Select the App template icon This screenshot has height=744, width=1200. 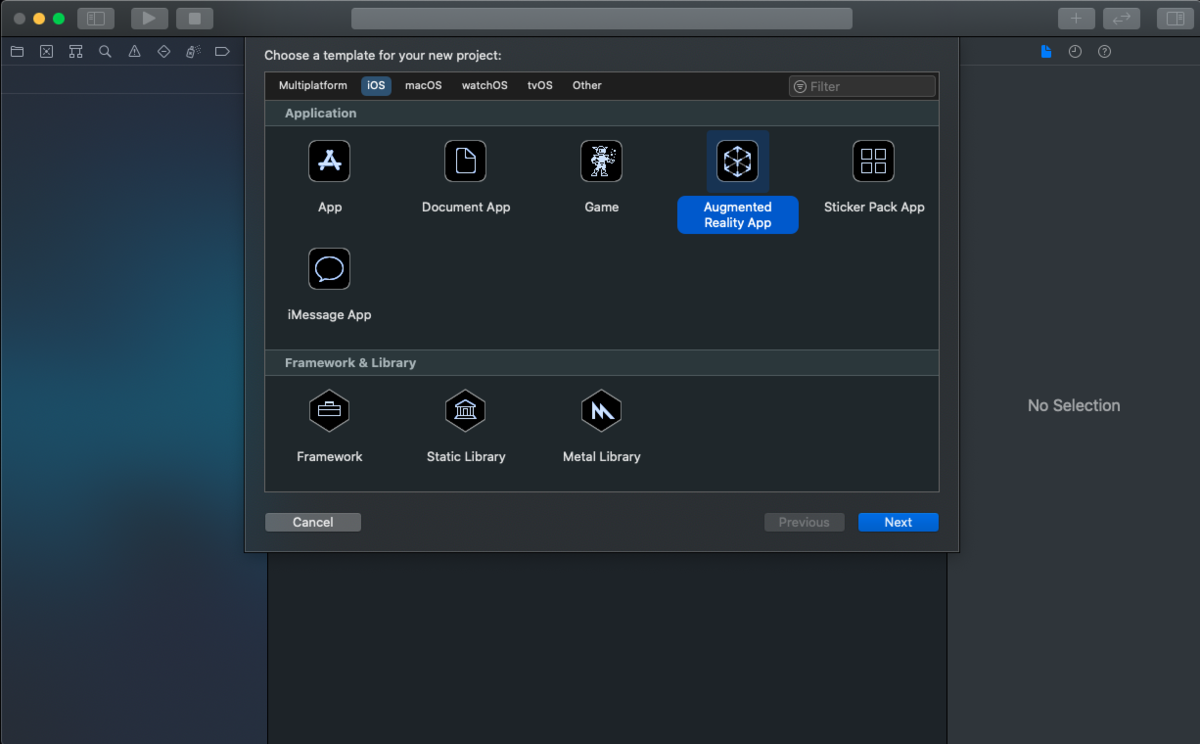(x=329, y=161)
